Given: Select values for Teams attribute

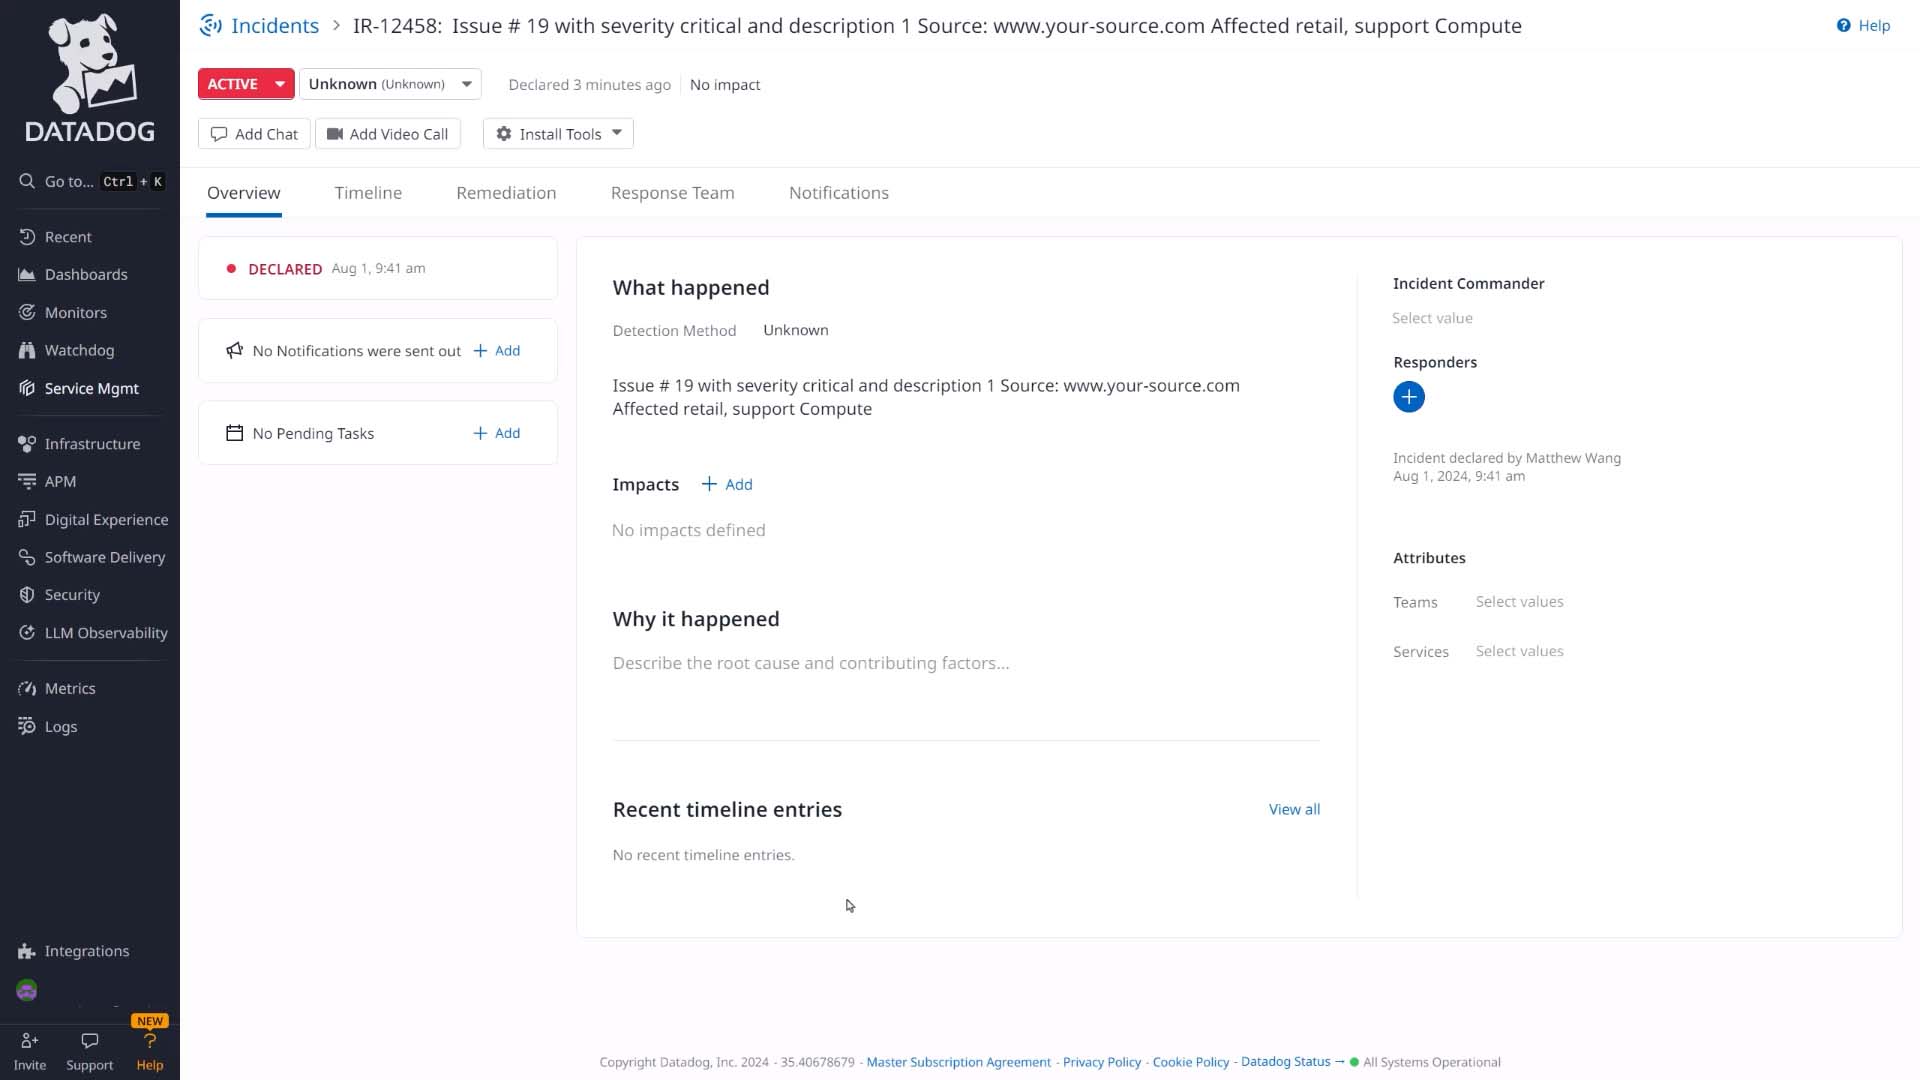Looking at the screenshot, I should tap(1519, 602).
